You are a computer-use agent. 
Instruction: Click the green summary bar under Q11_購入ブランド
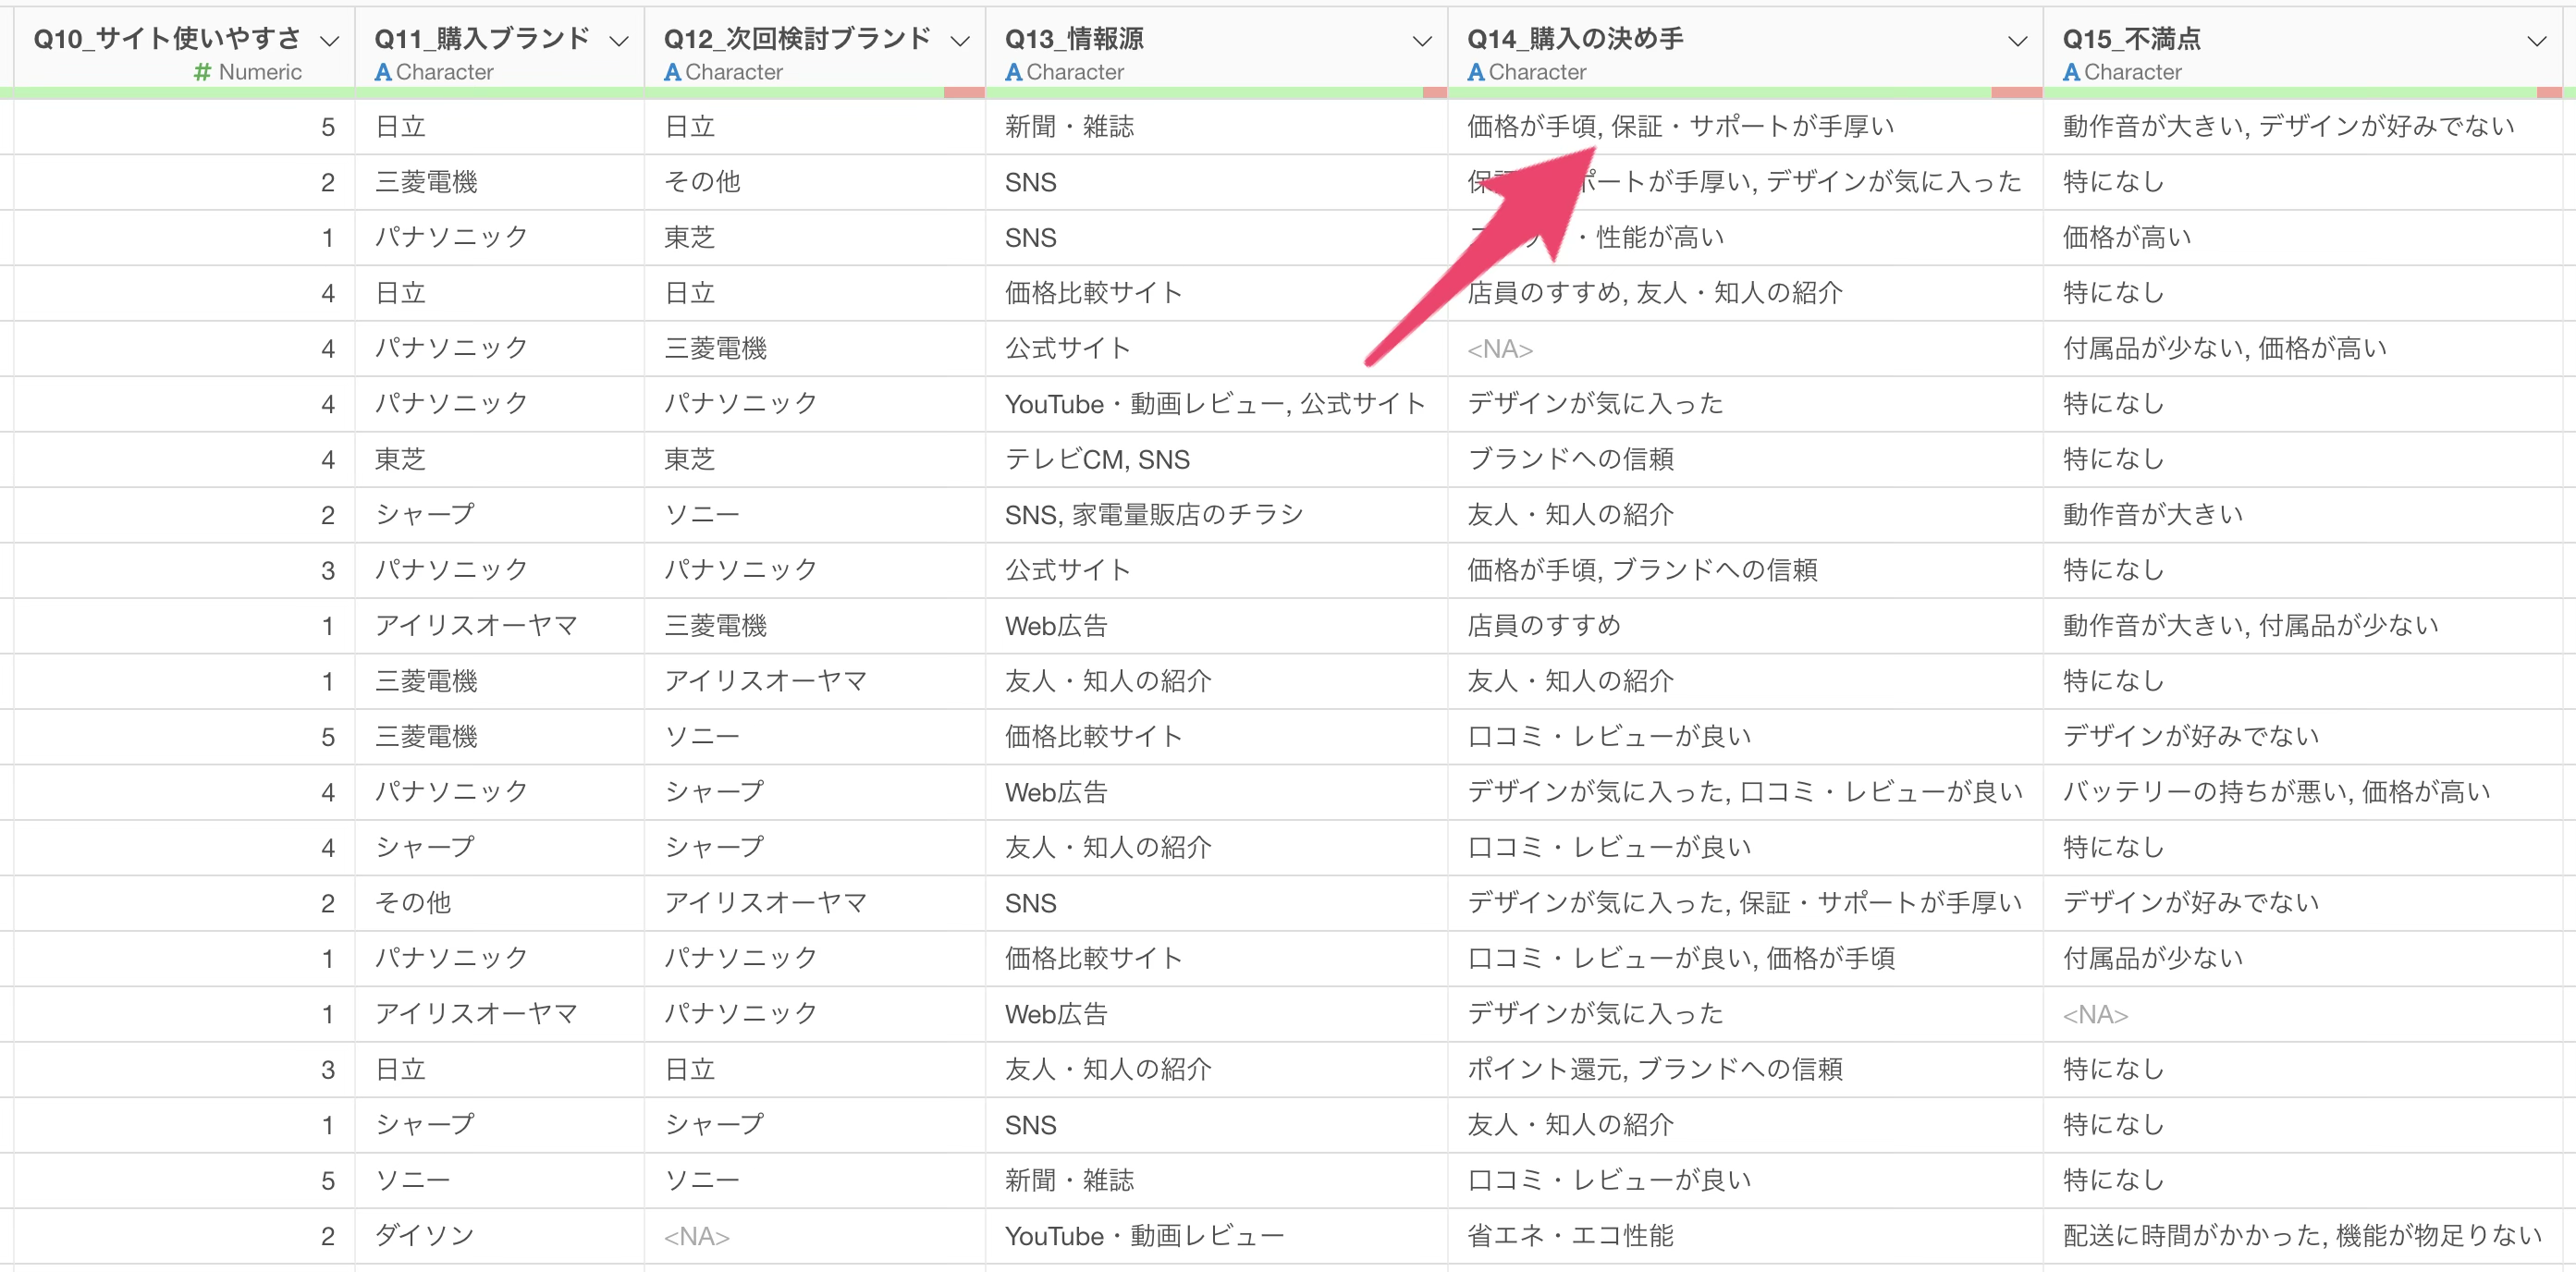click(x=499, y=93)
